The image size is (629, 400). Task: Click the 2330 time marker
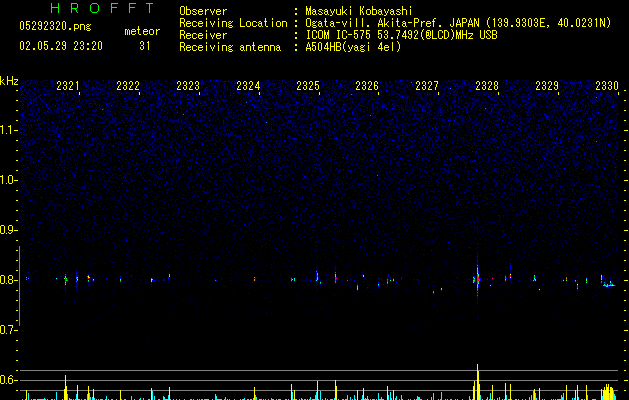click(607, 85)
